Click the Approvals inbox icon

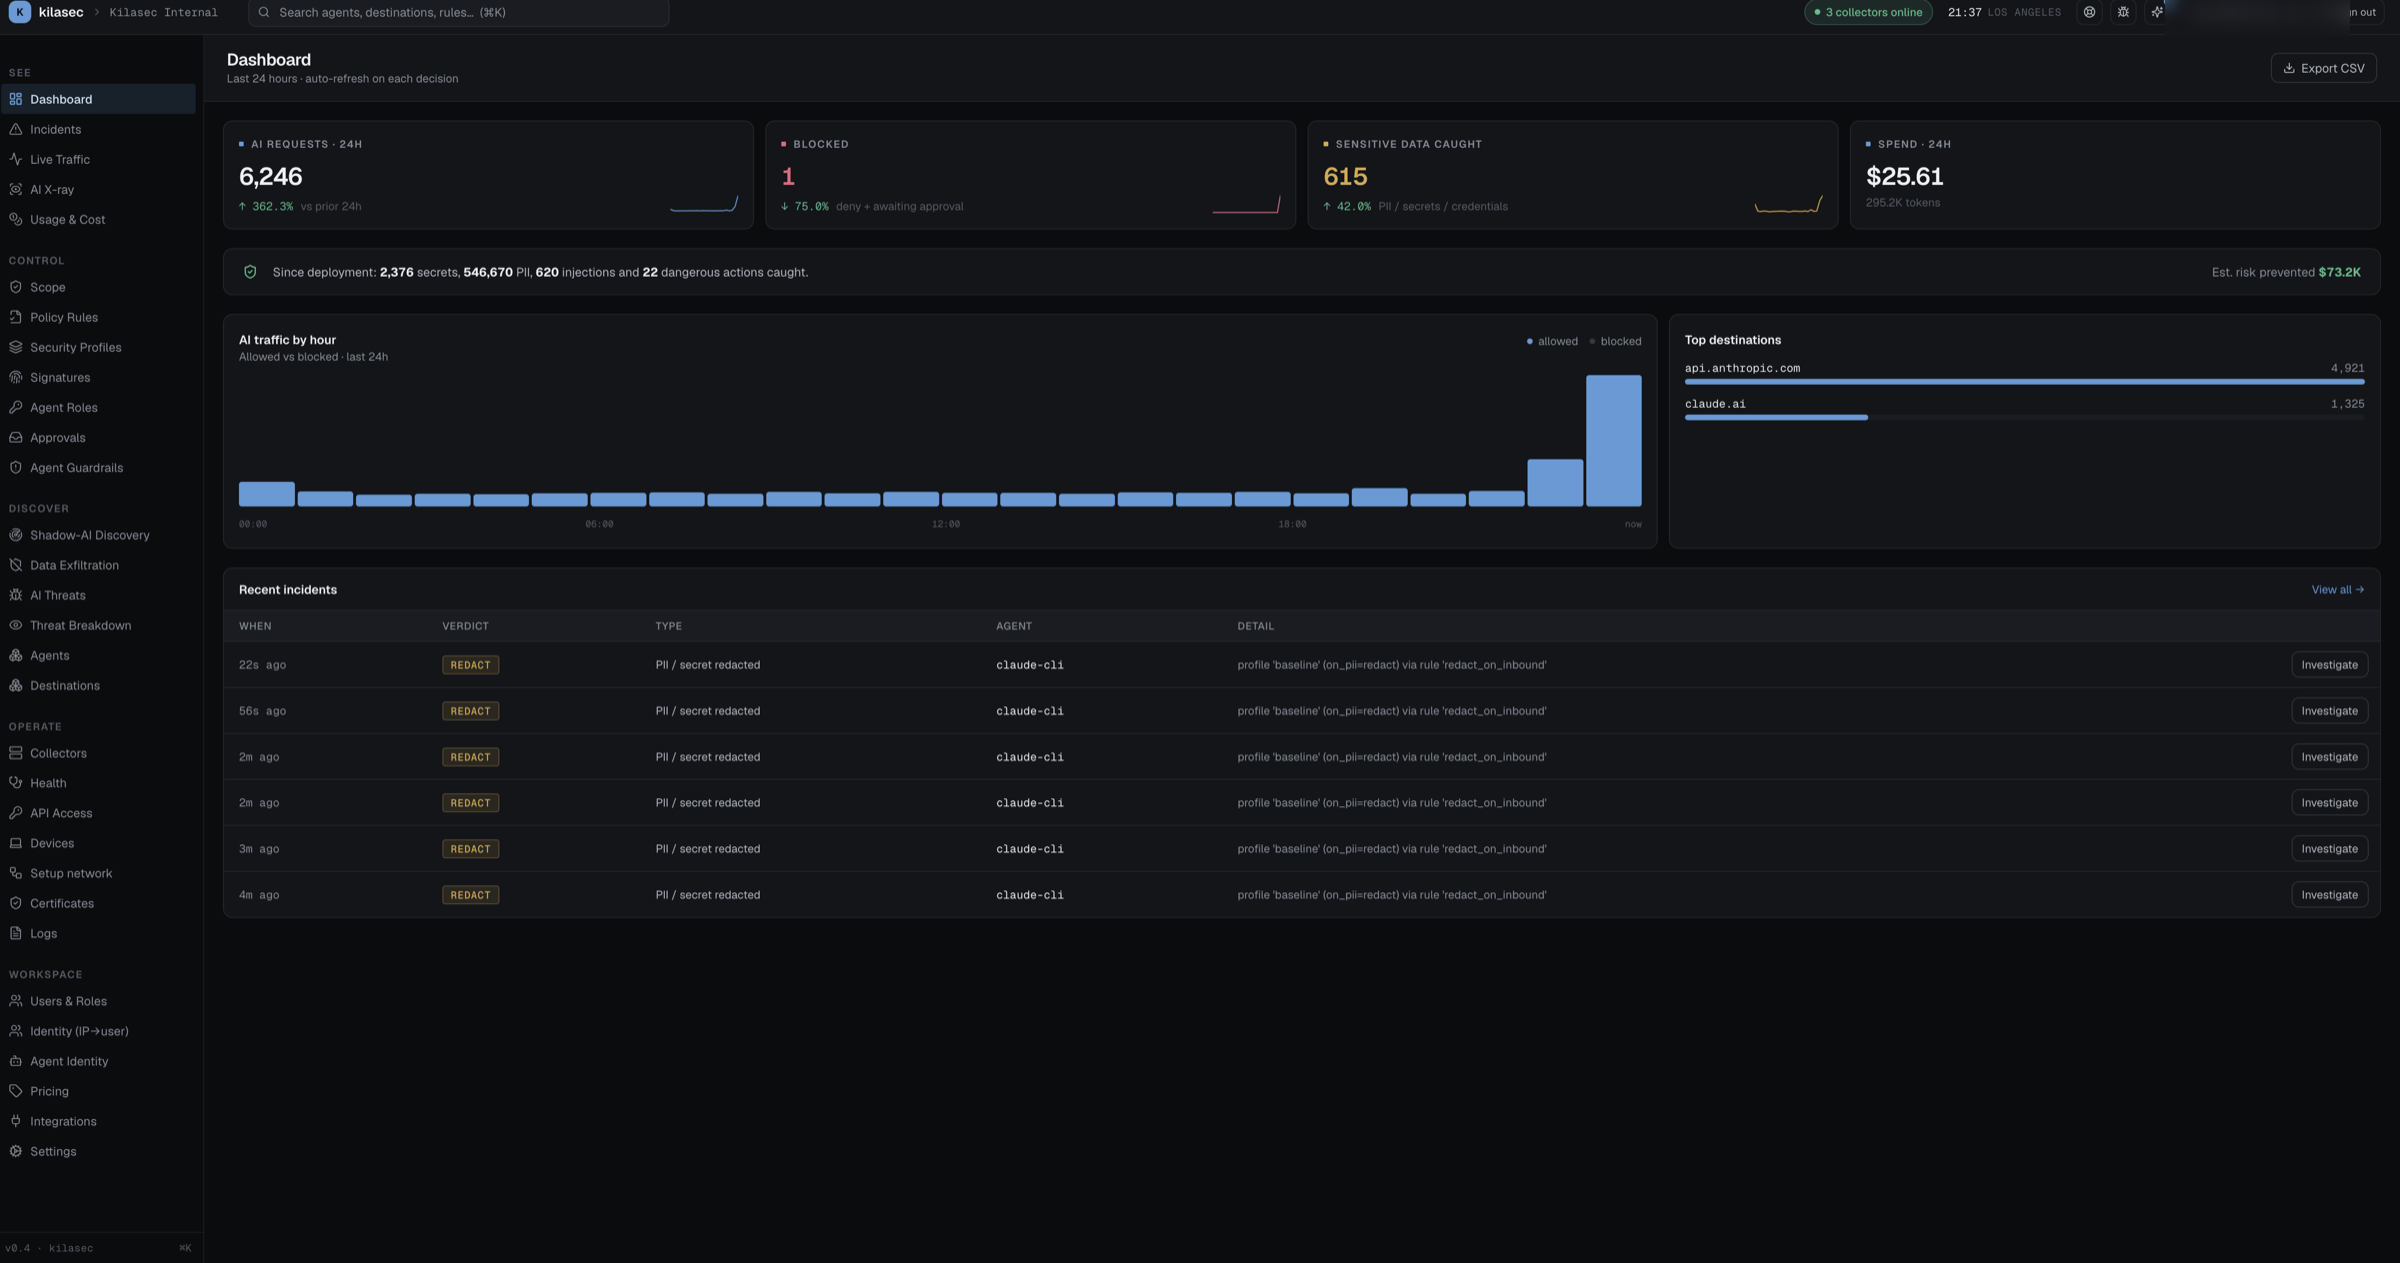(x=16, y=437)
